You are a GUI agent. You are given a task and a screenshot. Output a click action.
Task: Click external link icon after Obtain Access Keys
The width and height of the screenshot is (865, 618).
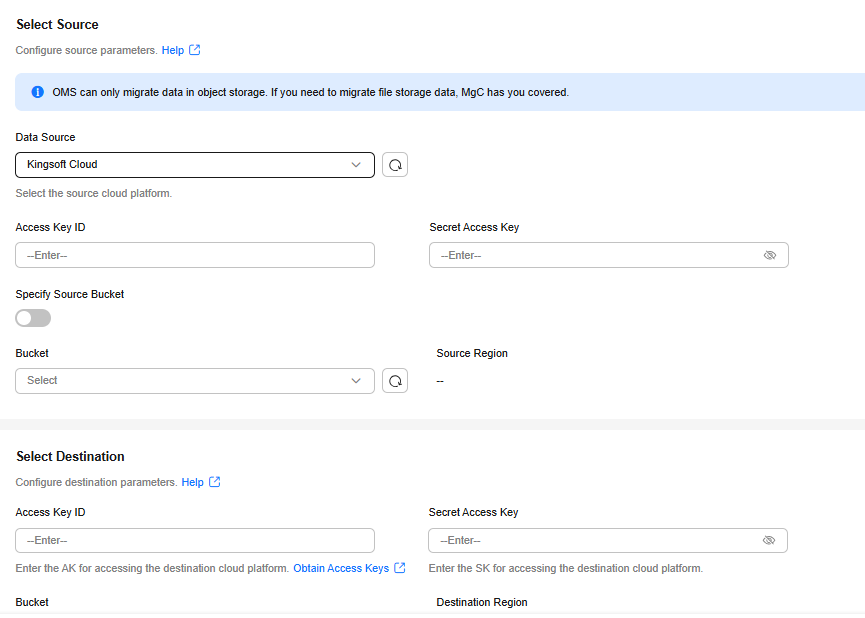pos(400,568)
